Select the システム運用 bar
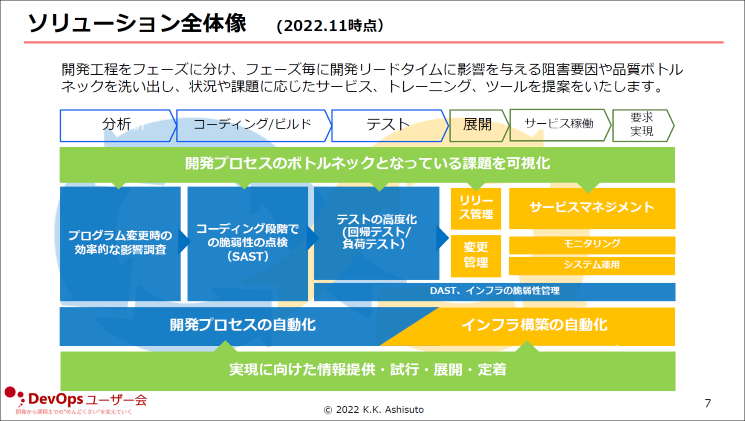 [x=591, y=265]
